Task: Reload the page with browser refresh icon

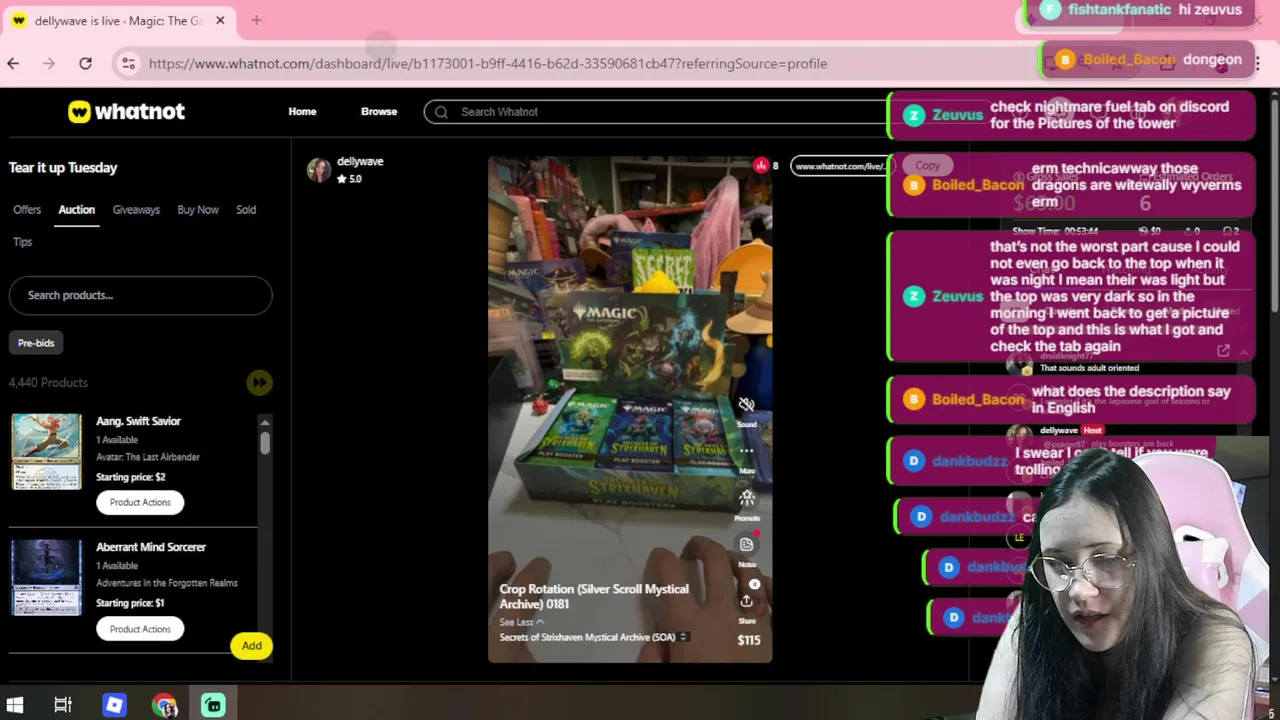Action: pos(85,63)
